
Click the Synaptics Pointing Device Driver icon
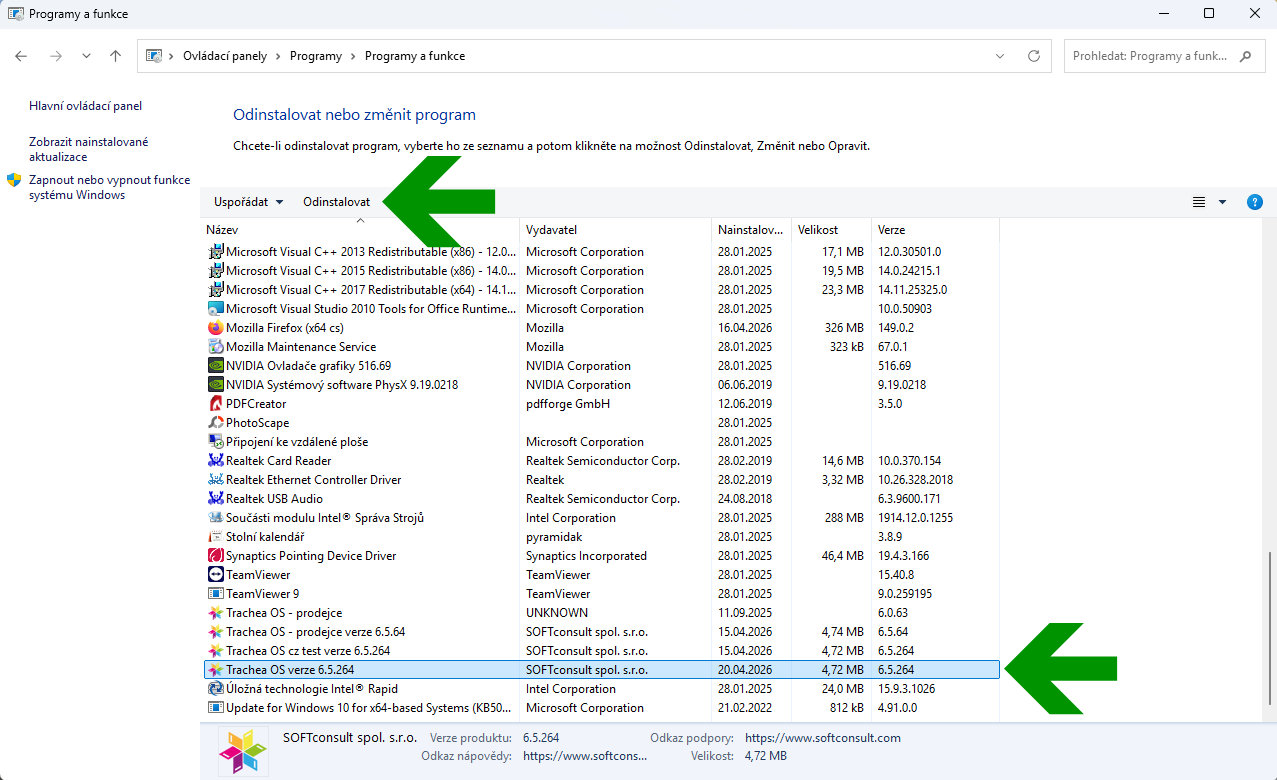click(x=215, y=556)
